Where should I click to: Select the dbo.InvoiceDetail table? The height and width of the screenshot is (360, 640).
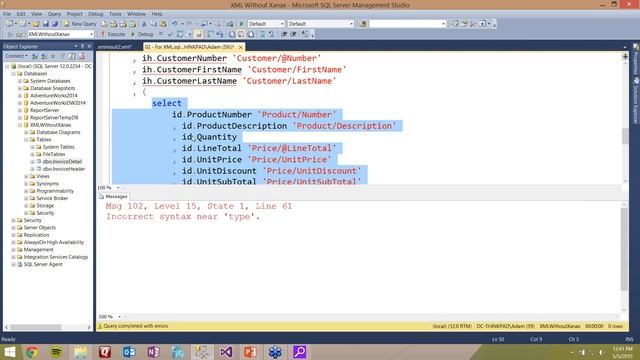click(x=62, y=162)
